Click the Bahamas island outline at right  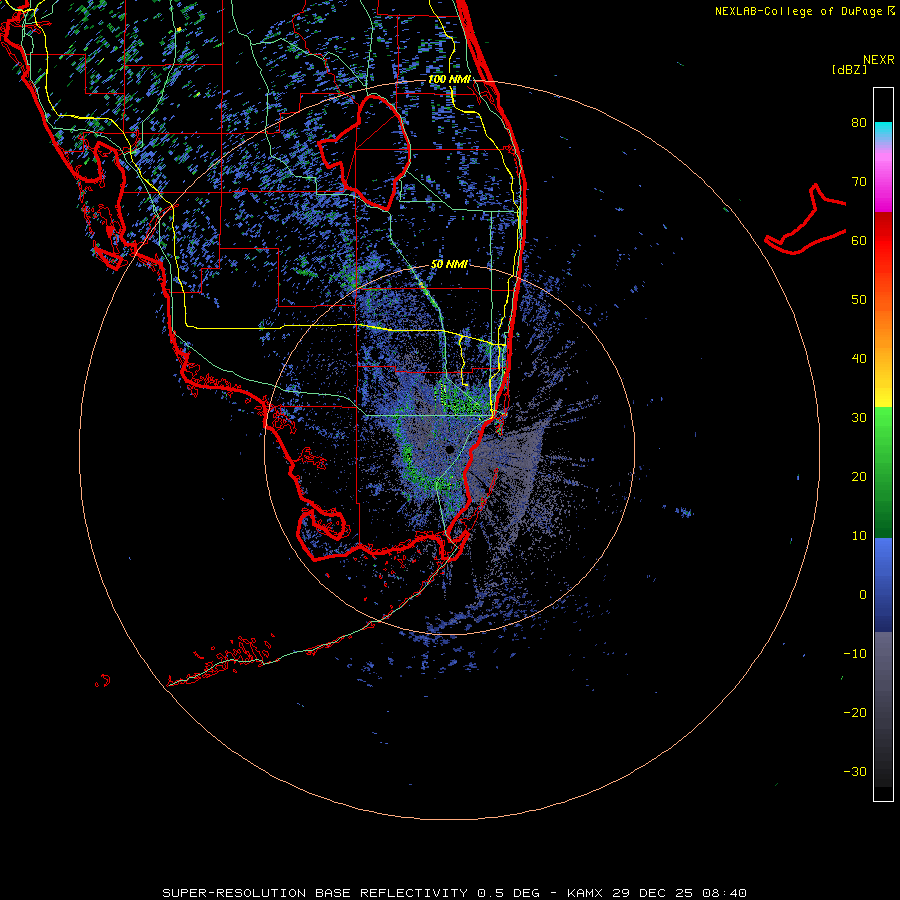pyautogui.click(x=806, y=219)
